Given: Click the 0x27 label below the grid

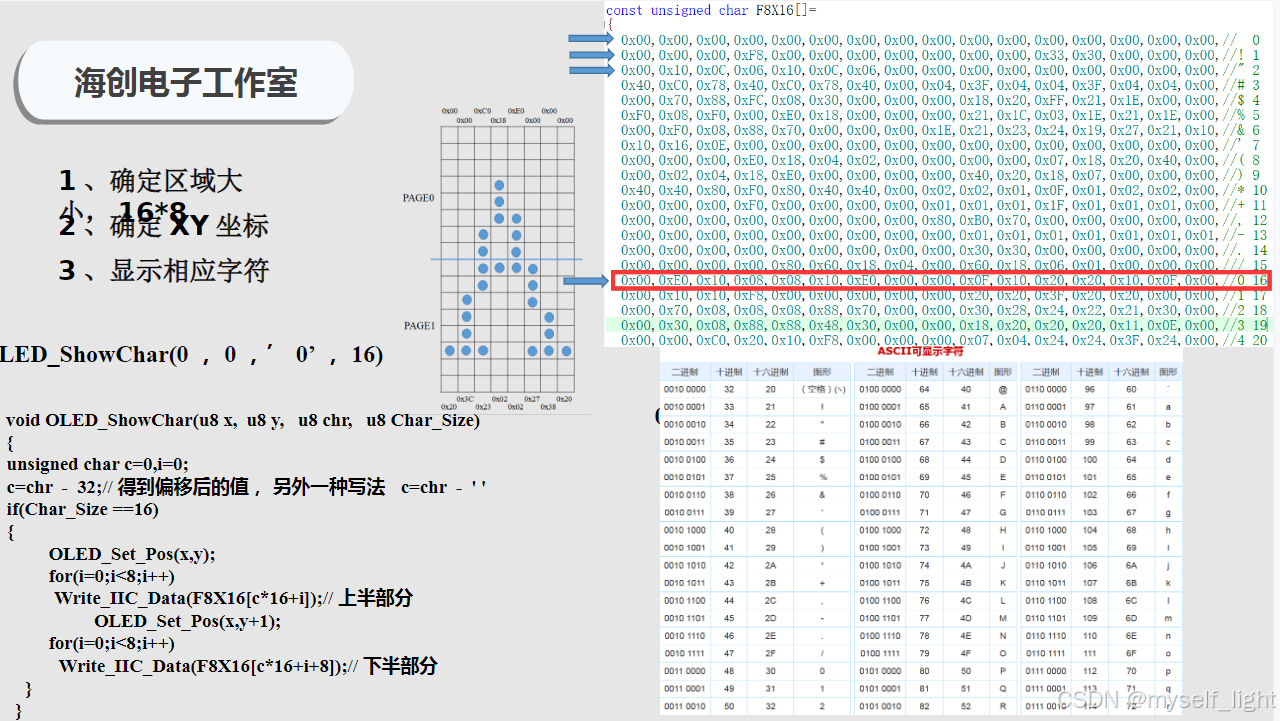Looking at the screenshot, I should click(532, 398).
